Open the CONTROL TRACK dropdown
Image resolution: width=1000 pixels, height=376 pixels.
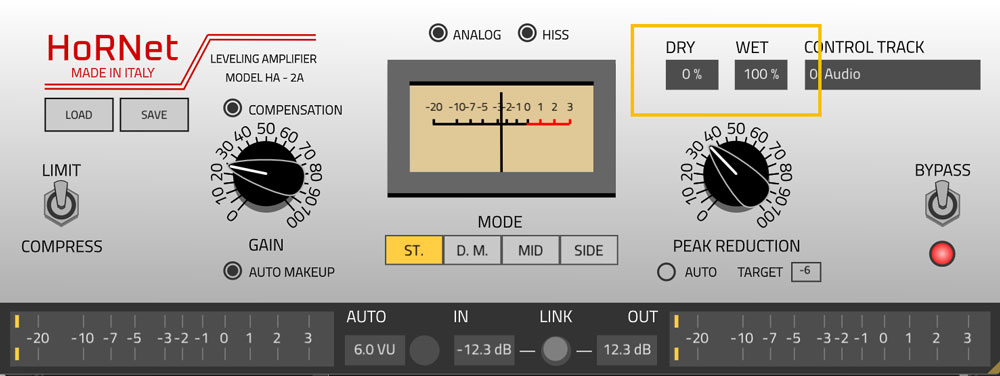click(x=892, y=75)
